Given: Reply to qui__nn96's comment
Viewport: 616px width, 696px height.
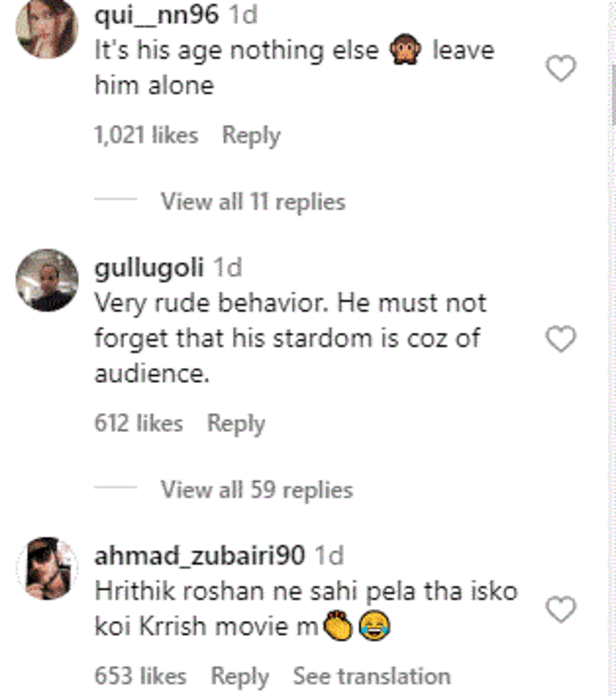Looking at the screenshot, I should click(250, 135).
